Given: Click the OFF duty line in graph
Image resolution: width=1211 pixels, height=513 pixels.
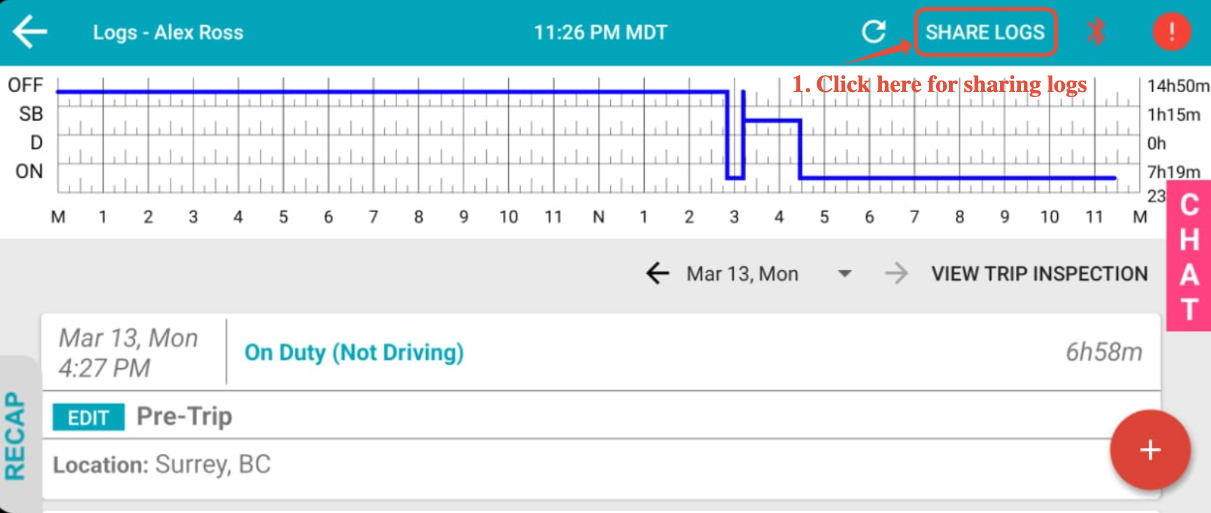Looking at the screenshot, I should [x=391, y=92].
